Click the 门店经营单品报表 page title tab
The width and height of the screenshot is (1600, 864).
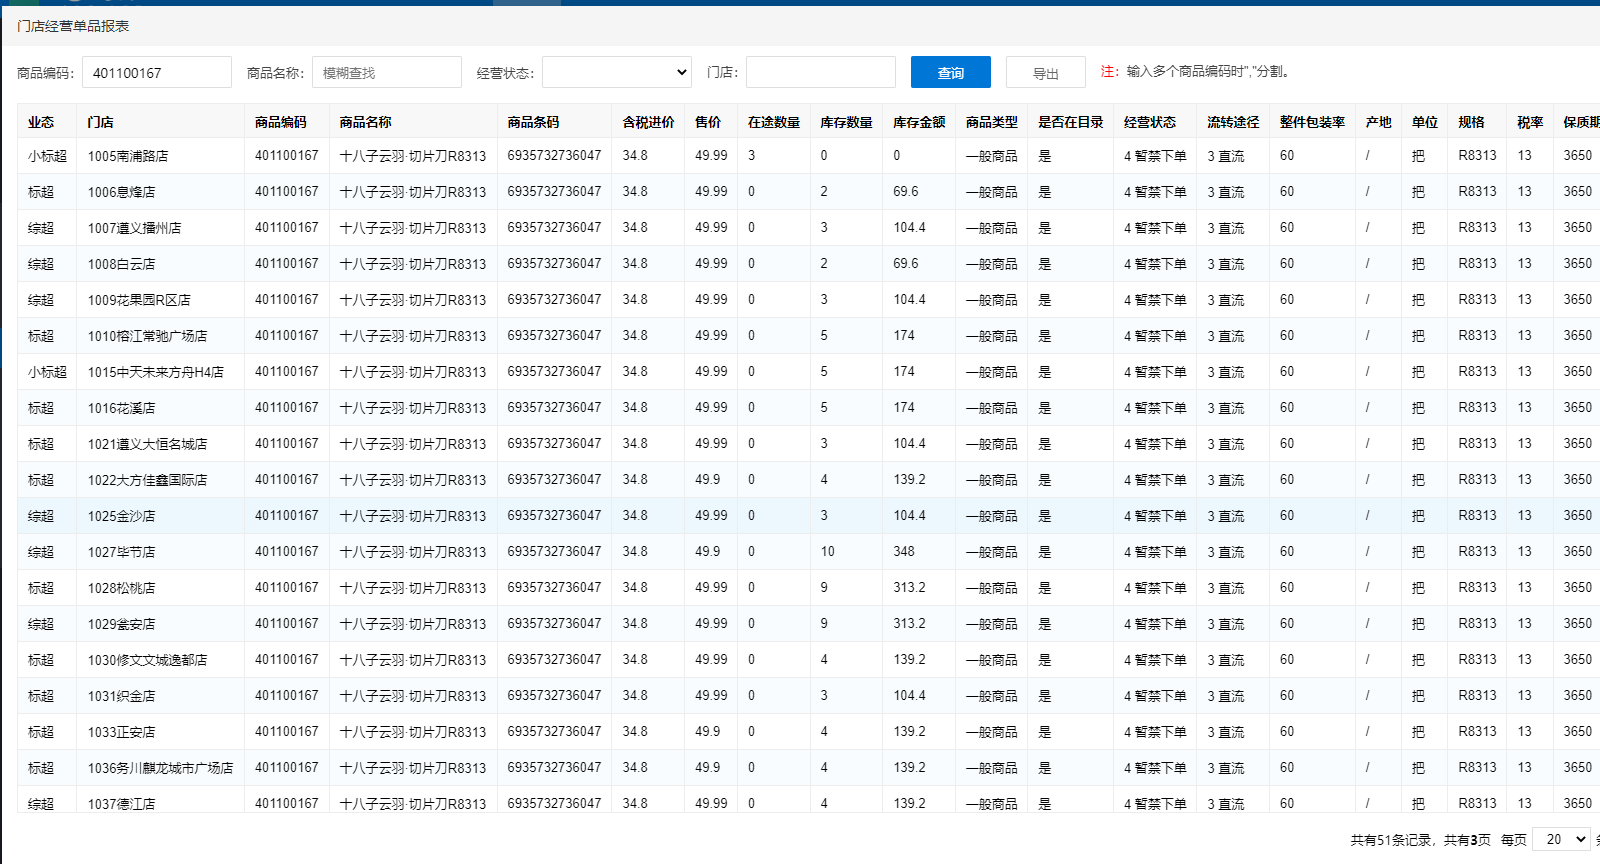point(73,26)
